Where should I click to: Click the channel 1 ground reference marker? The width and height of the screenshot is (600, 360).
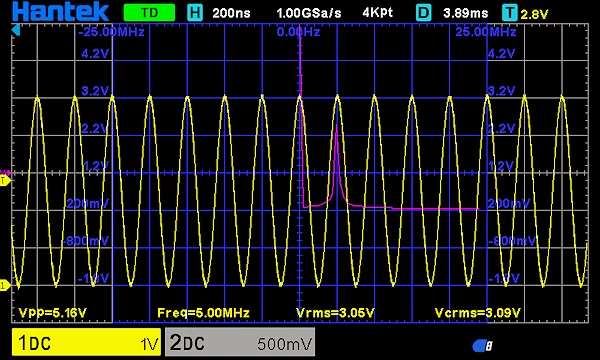(x=5, y=286)
